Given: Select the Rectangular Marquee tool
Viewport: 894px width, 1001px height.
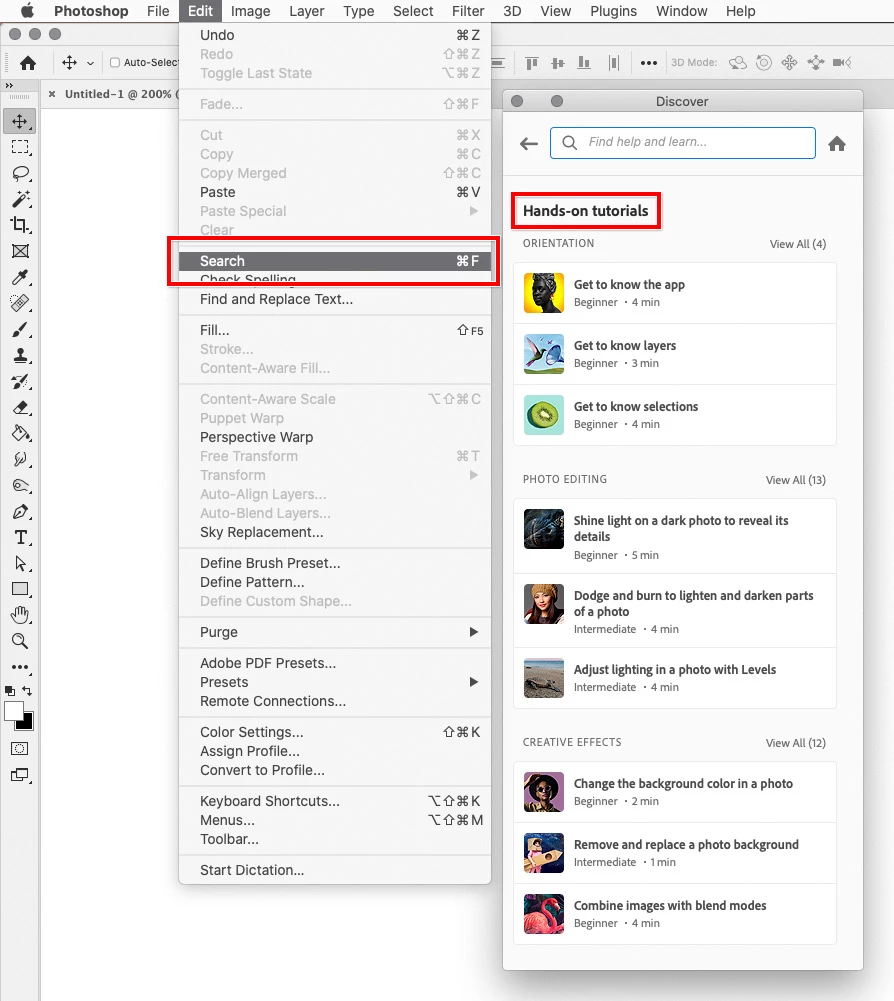Looking at the screenshot, I should tap(20, 147).
